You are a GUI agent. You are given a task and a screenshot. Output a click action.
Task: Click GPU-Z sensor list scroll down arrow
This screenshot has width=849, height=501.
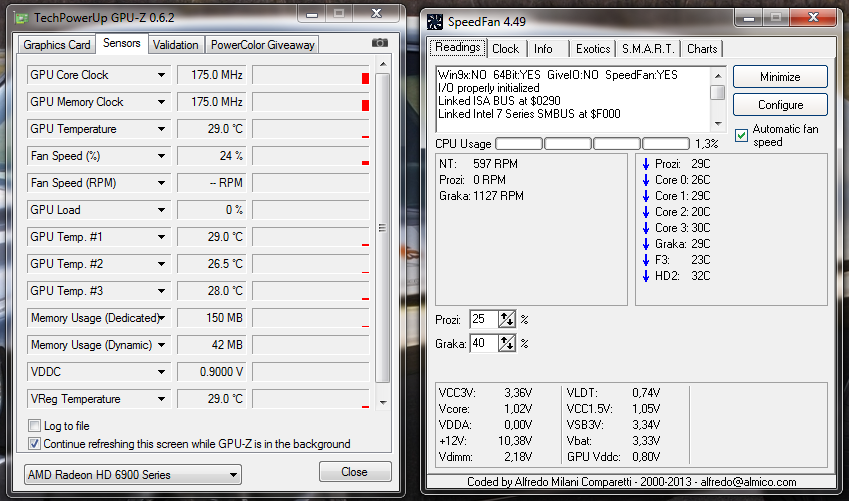[383, 402]
